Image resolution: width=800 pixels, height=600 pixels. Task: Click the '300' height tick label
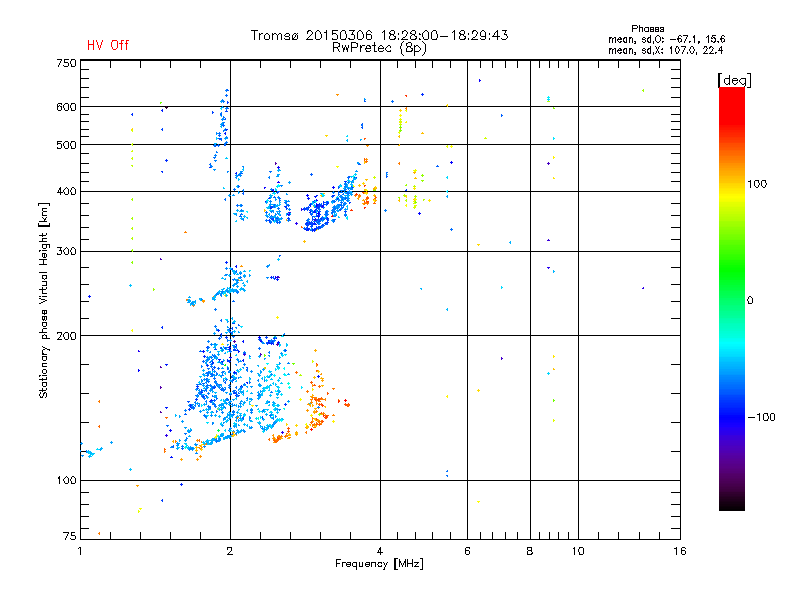(x=67, y=251)
